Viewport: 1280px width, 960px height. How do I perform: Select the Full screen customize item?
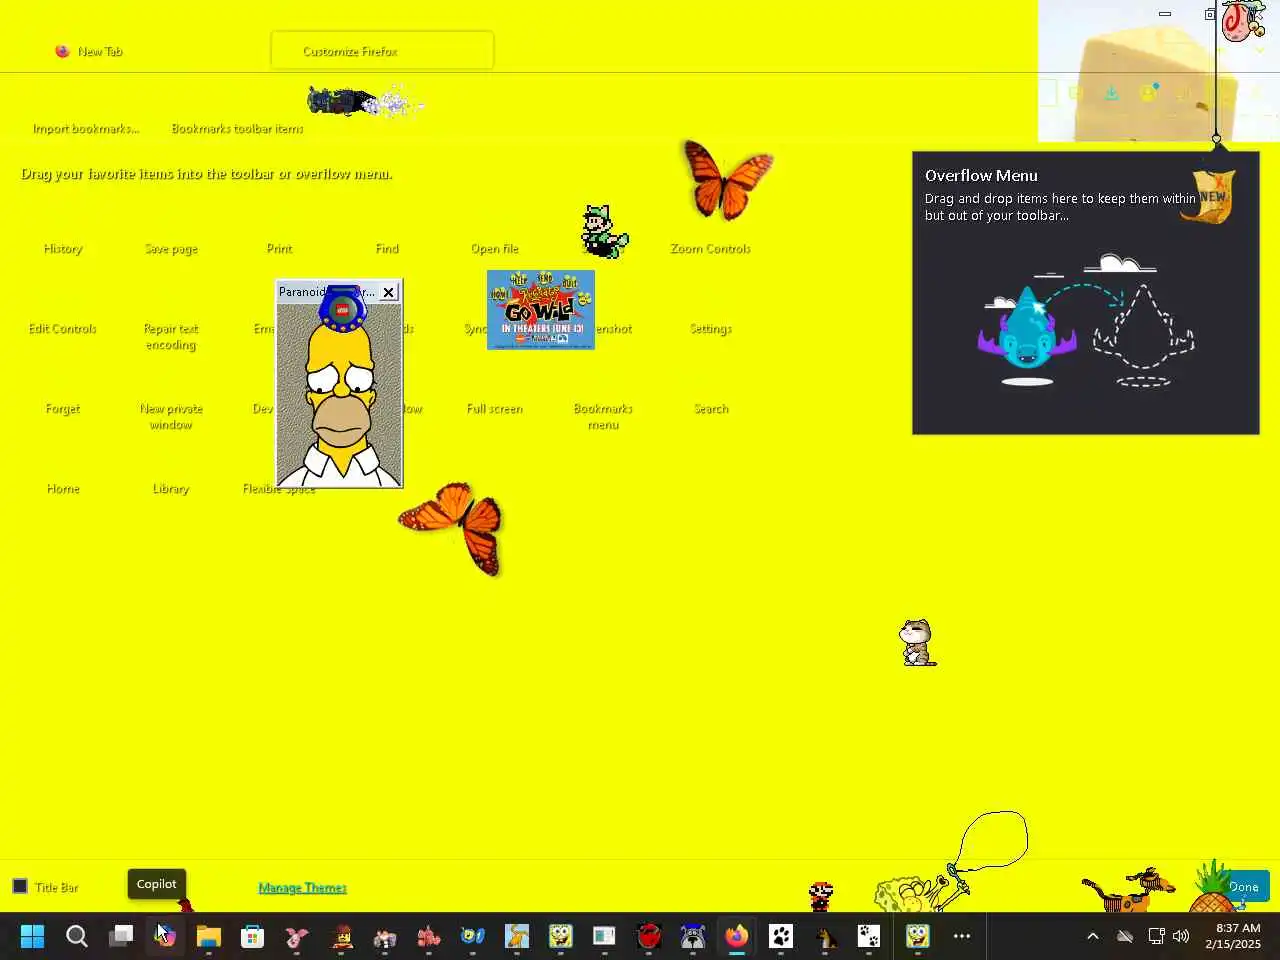495,409
